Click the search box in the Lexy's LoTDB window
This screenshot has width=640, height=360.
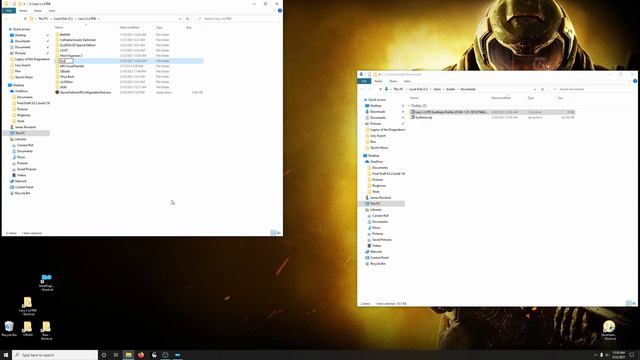point(238,19)
